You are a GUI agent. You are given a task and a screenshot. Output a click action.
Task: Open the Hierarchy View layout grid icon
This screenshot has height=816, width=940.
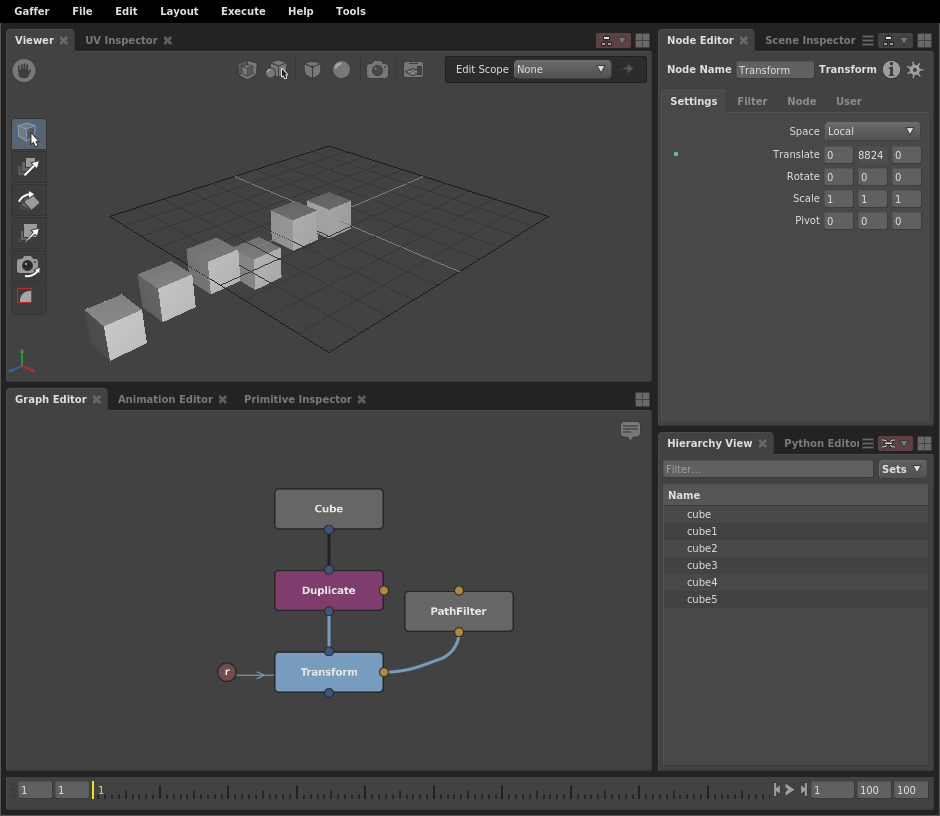click(924, 443)
